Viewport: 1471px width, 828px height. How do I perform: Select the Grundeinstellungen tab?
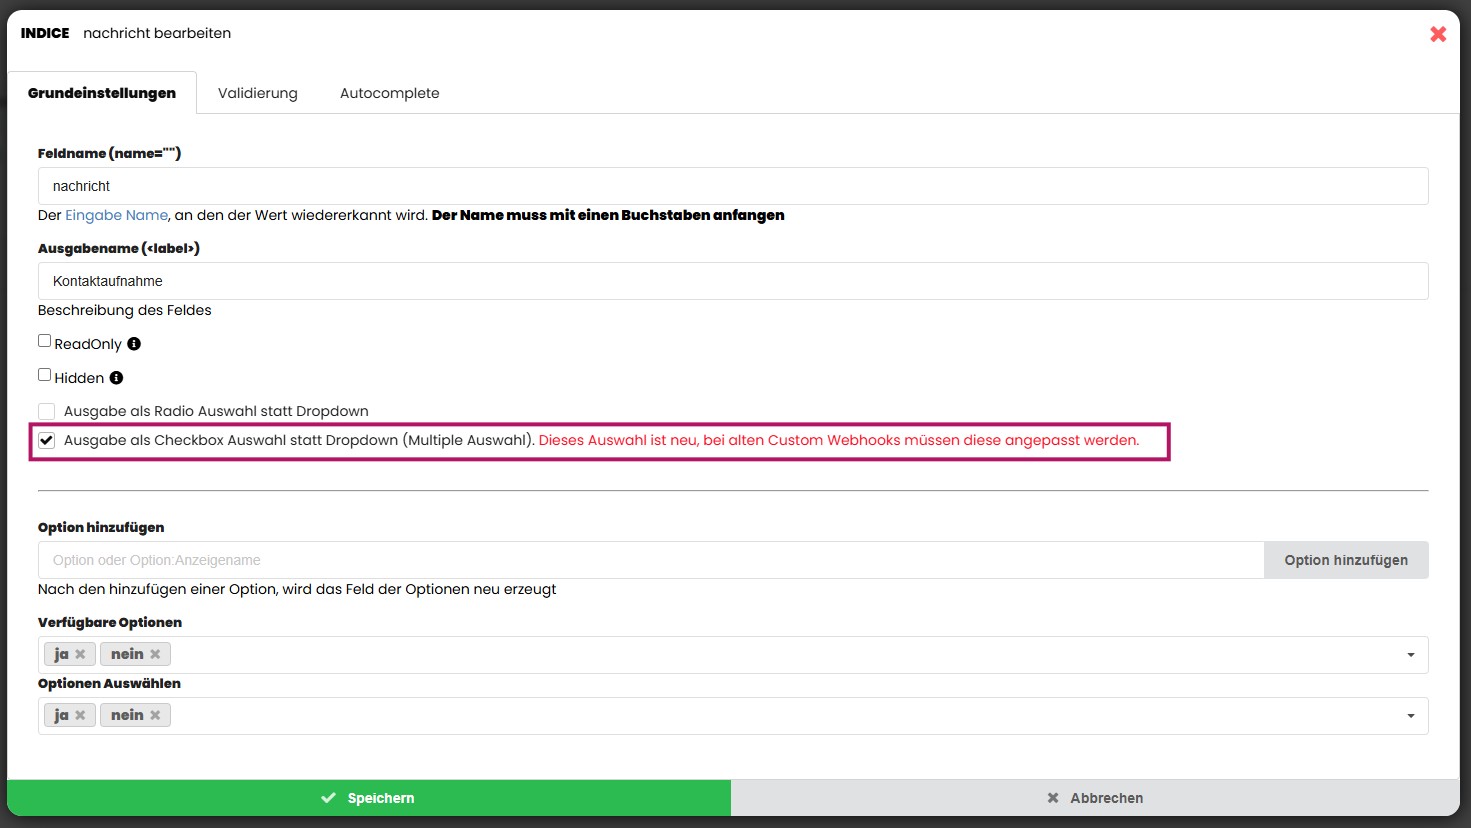coord(102,93)
